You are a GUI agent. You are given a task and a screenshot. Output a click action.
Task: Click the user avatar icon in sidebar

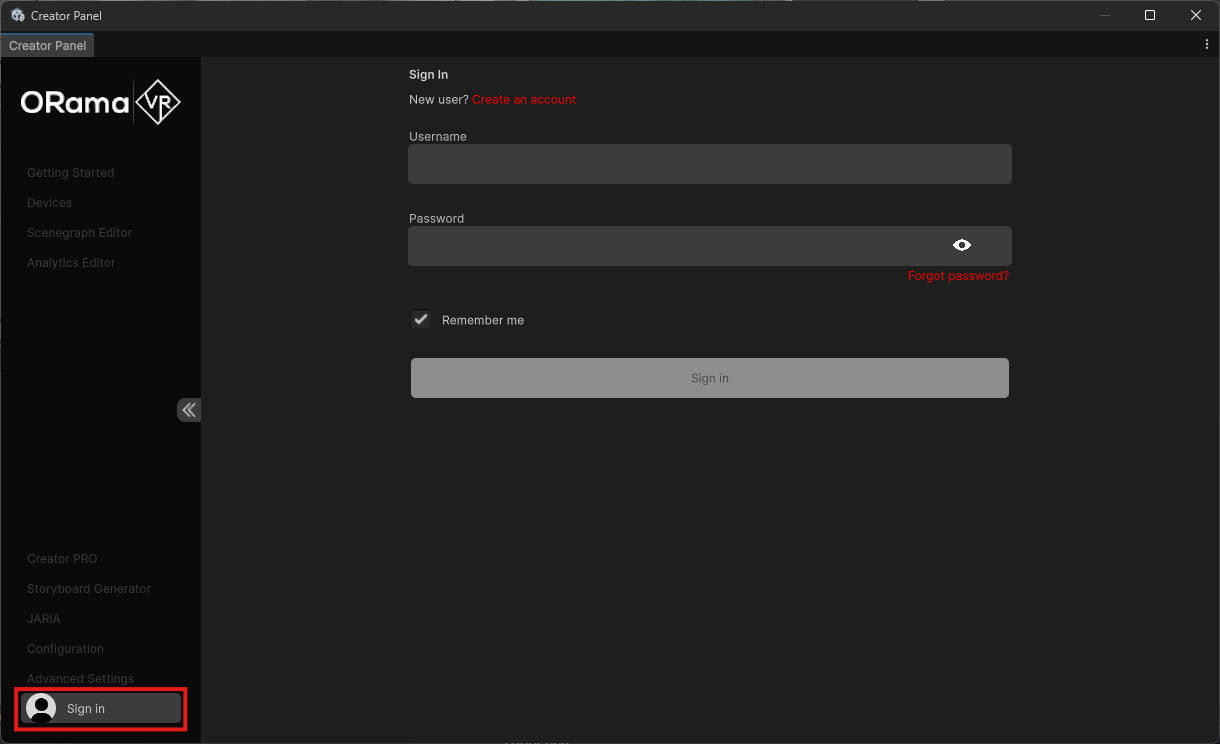41,708
